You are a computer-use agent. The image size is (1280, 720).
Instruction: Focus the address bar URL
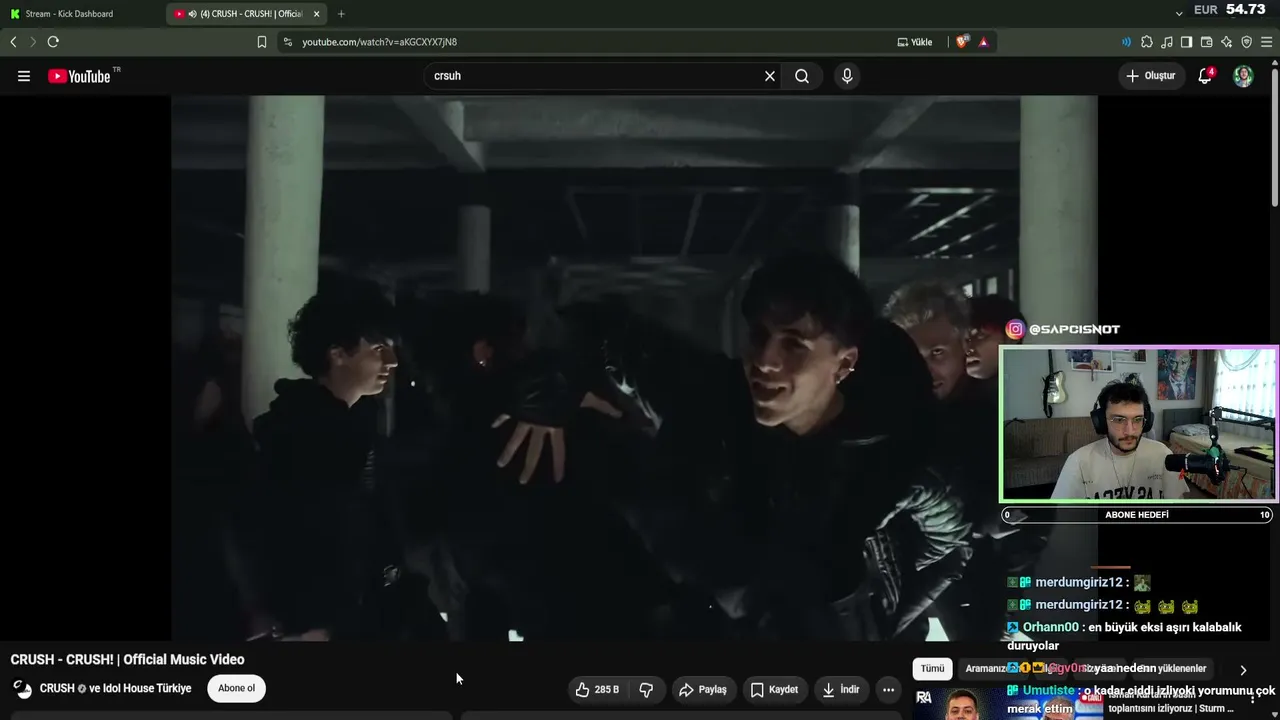380,42
